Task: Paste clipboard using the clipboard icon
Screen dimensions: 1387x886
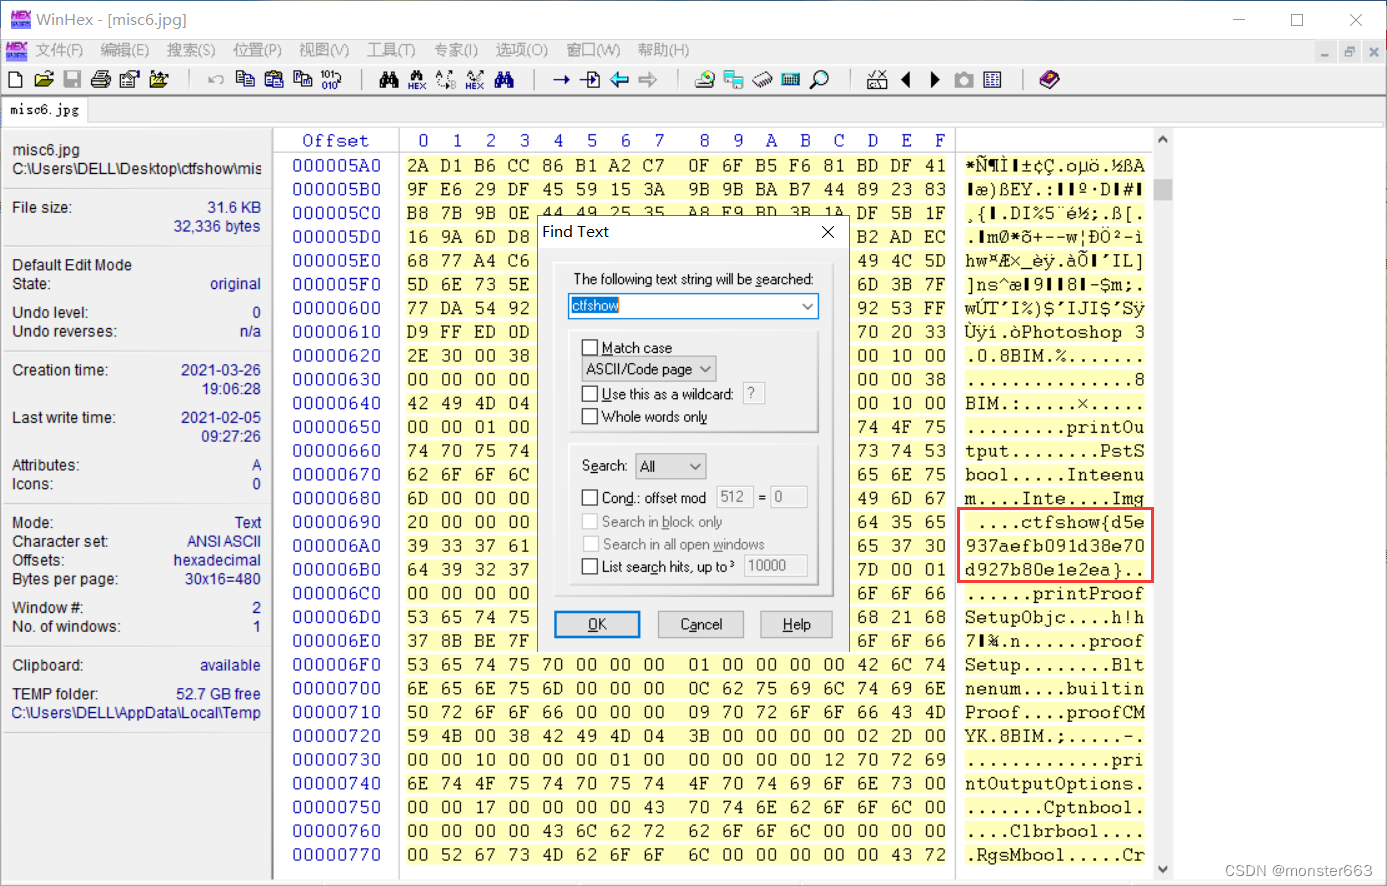Action: click(x=273, y=80)
